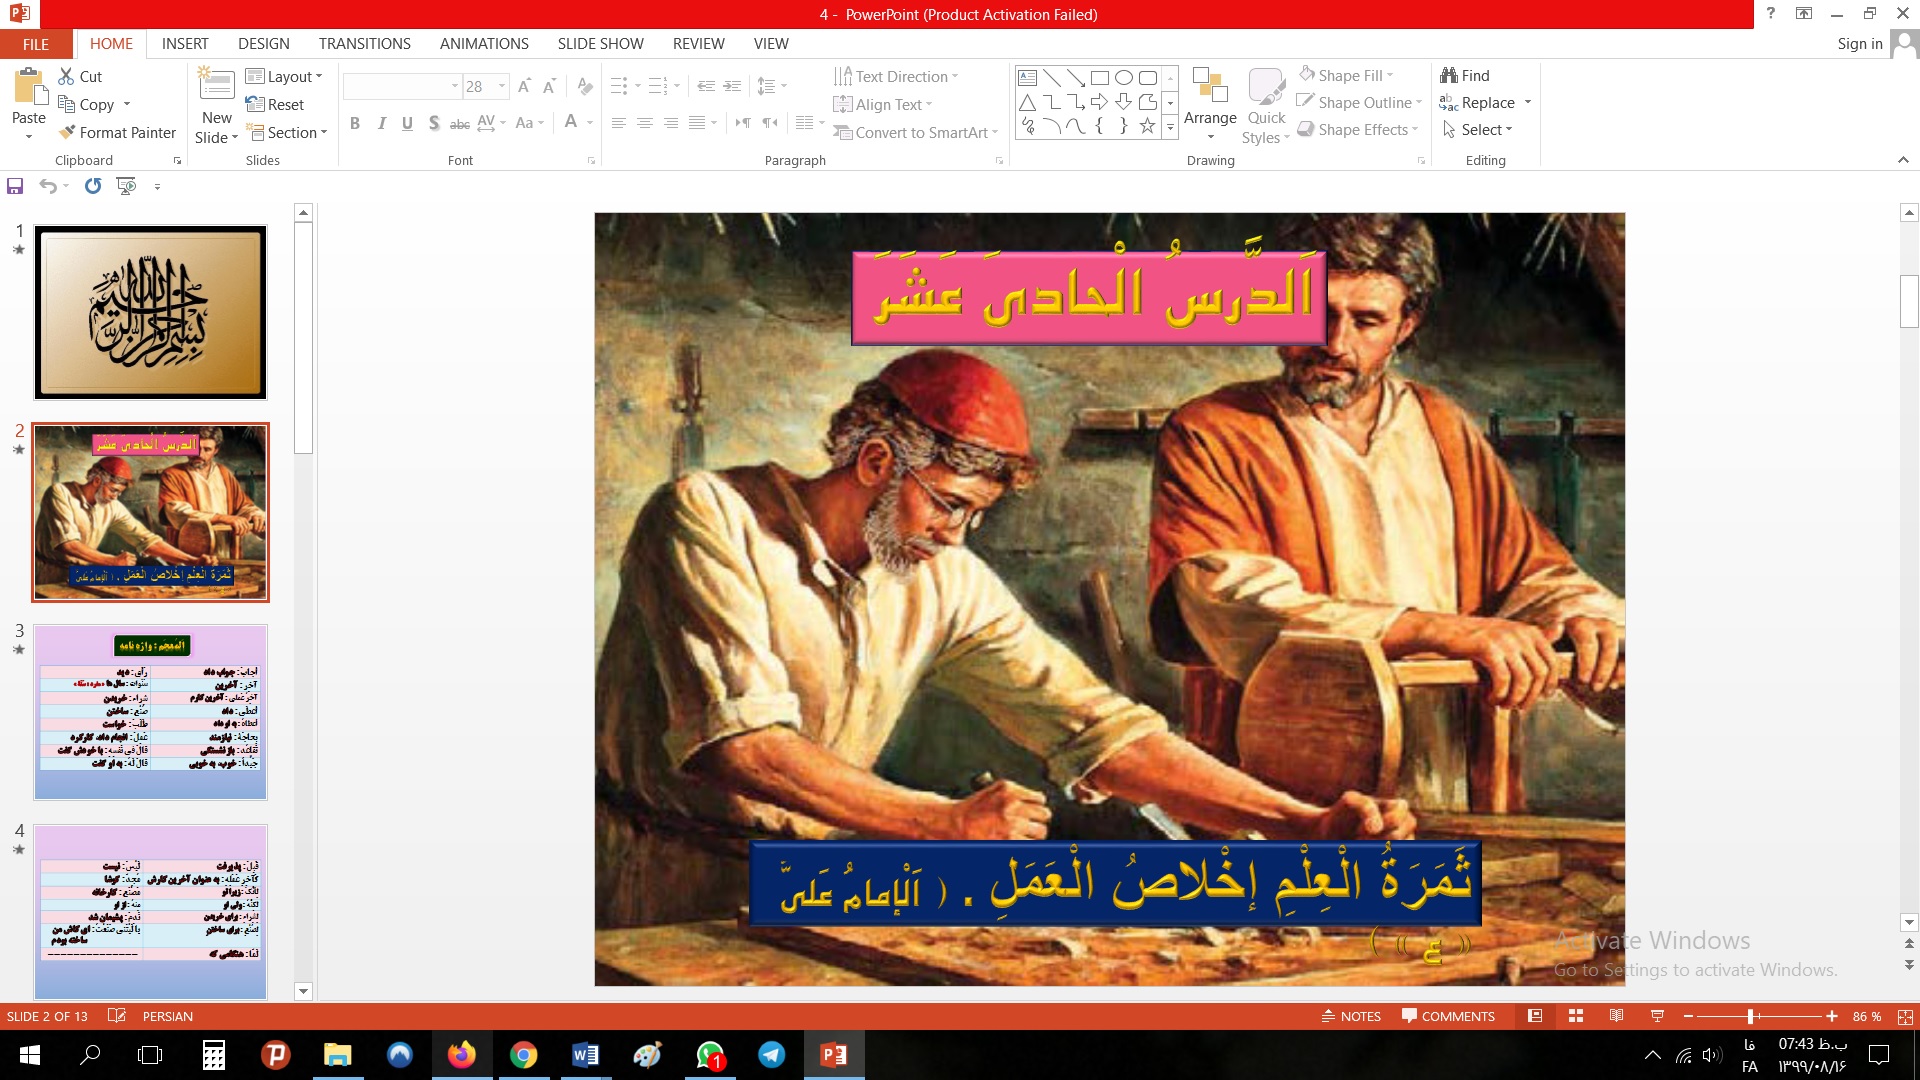Click the New Slide icon
Viewport: 1920px width, 1080px height.
coord(216,86)
